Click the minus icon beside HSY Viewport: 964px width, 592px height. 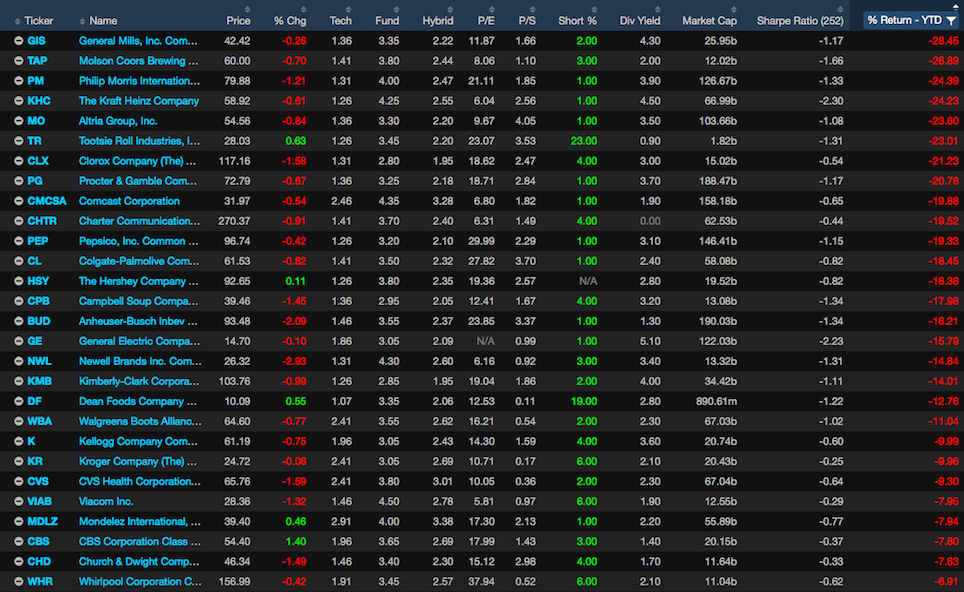[18, 281]
